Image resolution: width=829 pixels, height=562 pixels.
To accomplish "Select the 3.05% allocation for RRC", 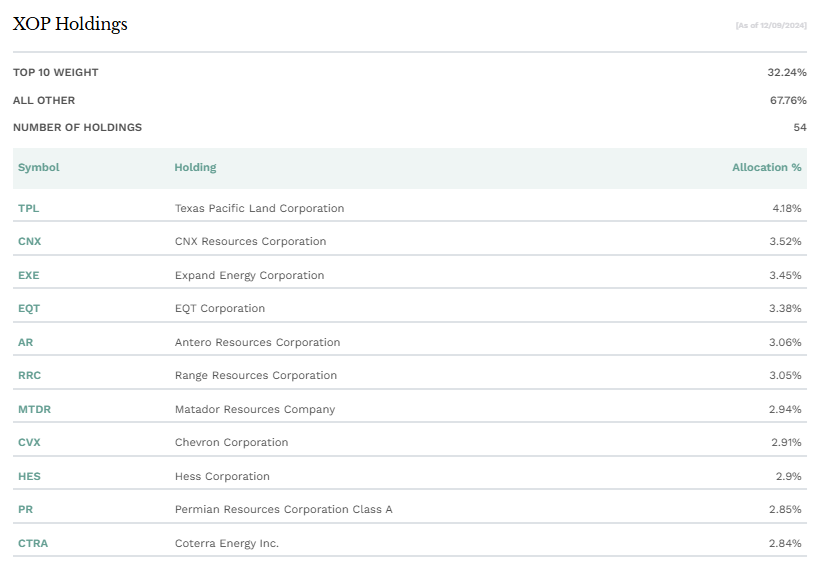I will 785,375.
